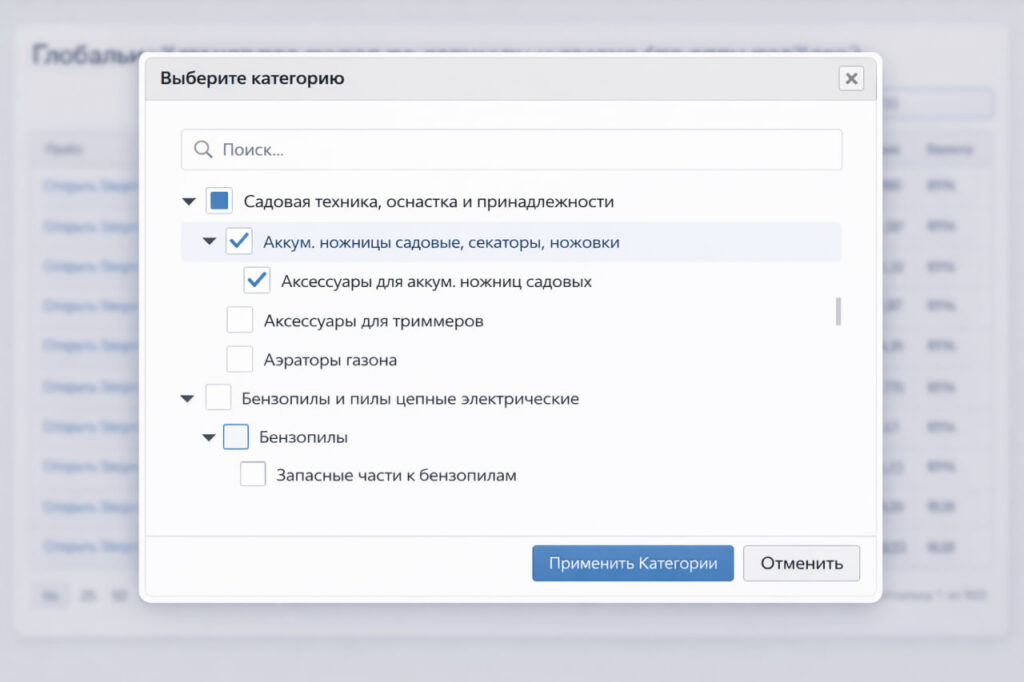Collapse the Садовая техника tree arrow
1024x682 pixels.
pyautogui.click(x=189, y=202)
